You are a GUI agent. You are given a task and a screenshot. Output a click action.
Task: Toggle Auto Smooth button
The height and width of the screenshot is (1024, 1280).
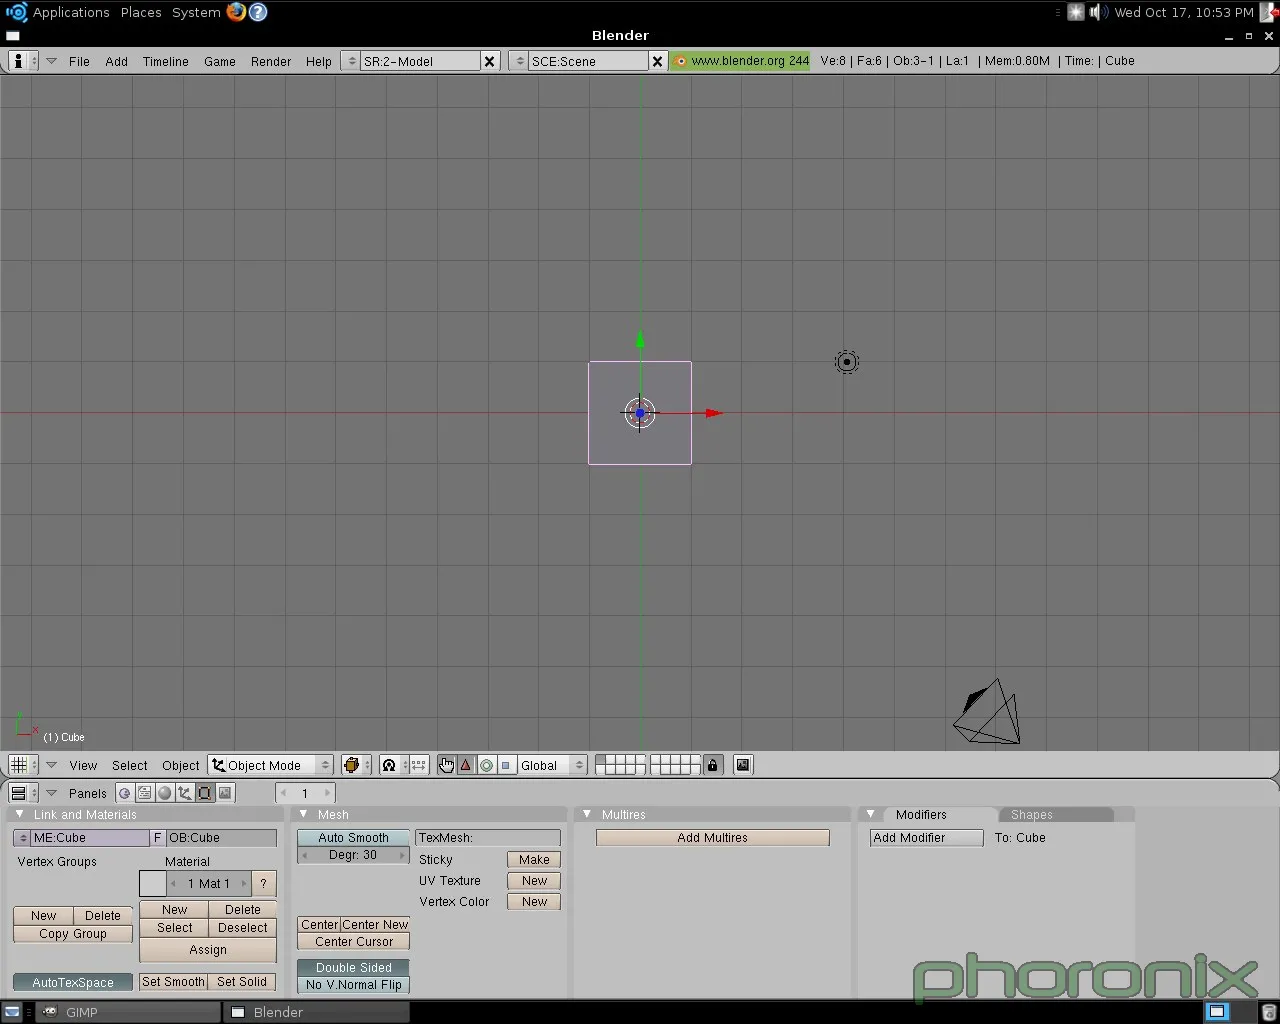tap(354, 838)
